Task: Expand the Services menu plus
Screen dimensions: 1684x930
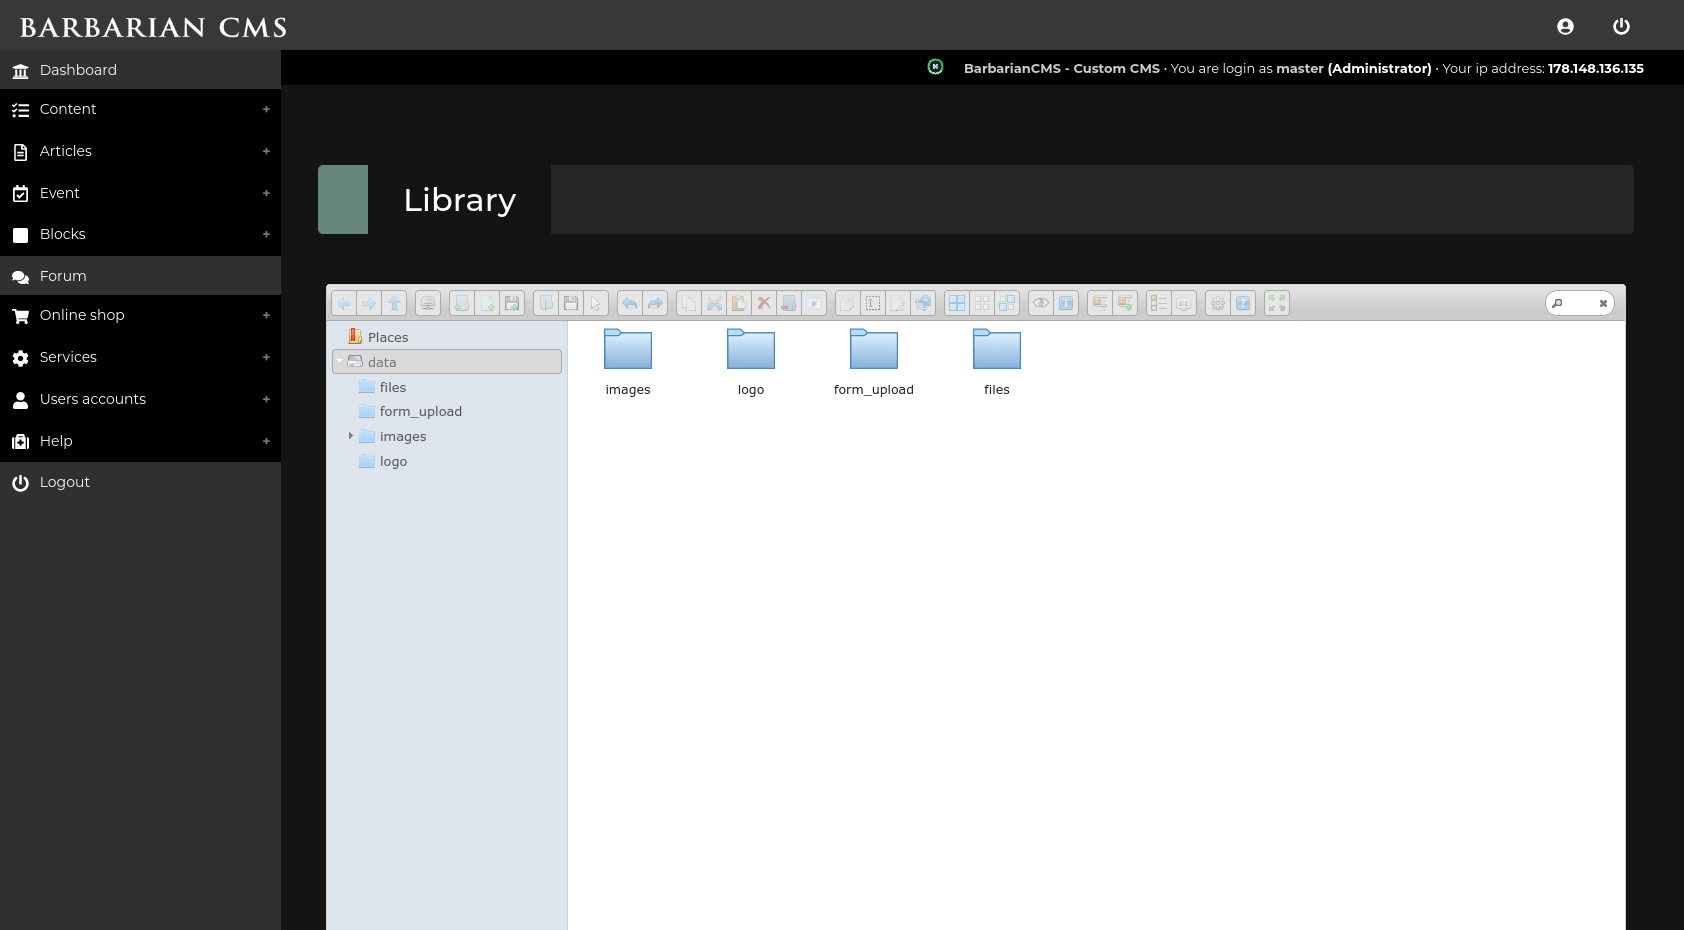Action: coord(266,357)
